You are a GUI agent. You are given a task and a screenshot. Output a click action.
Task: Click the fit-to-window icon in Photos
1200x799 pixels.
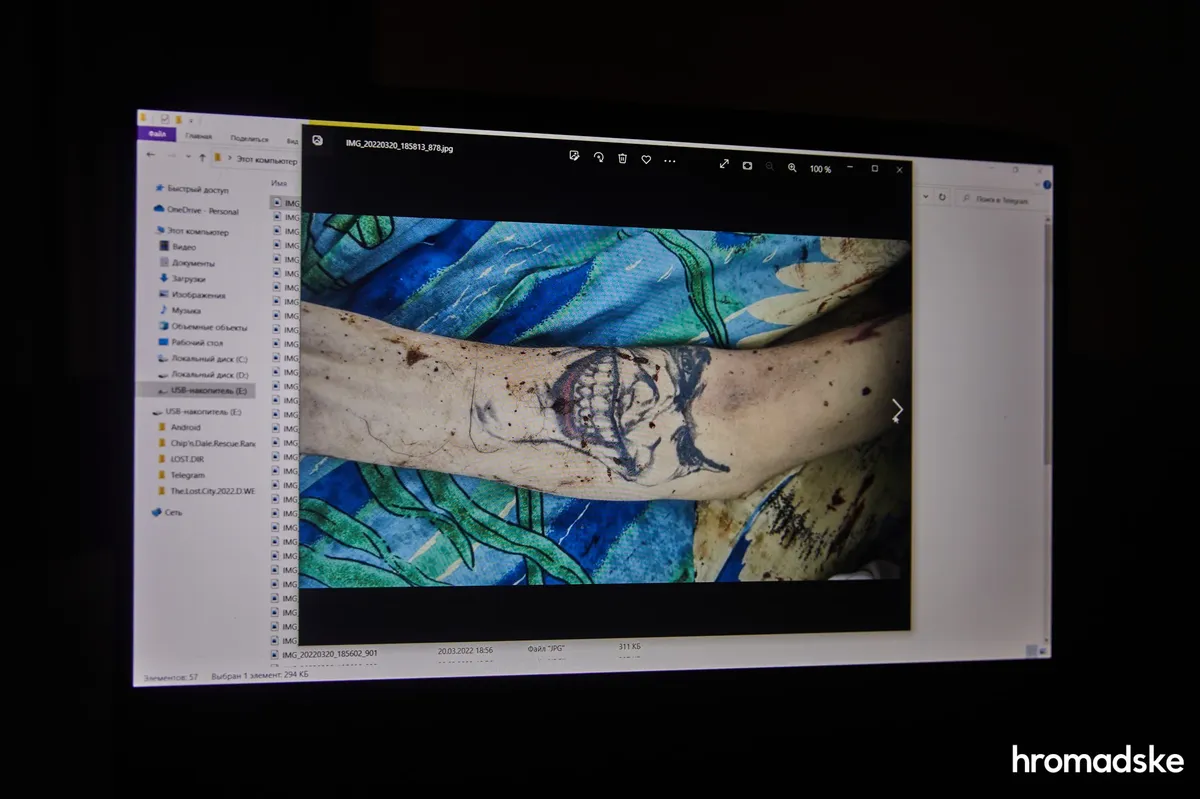(x=747, y=165)
